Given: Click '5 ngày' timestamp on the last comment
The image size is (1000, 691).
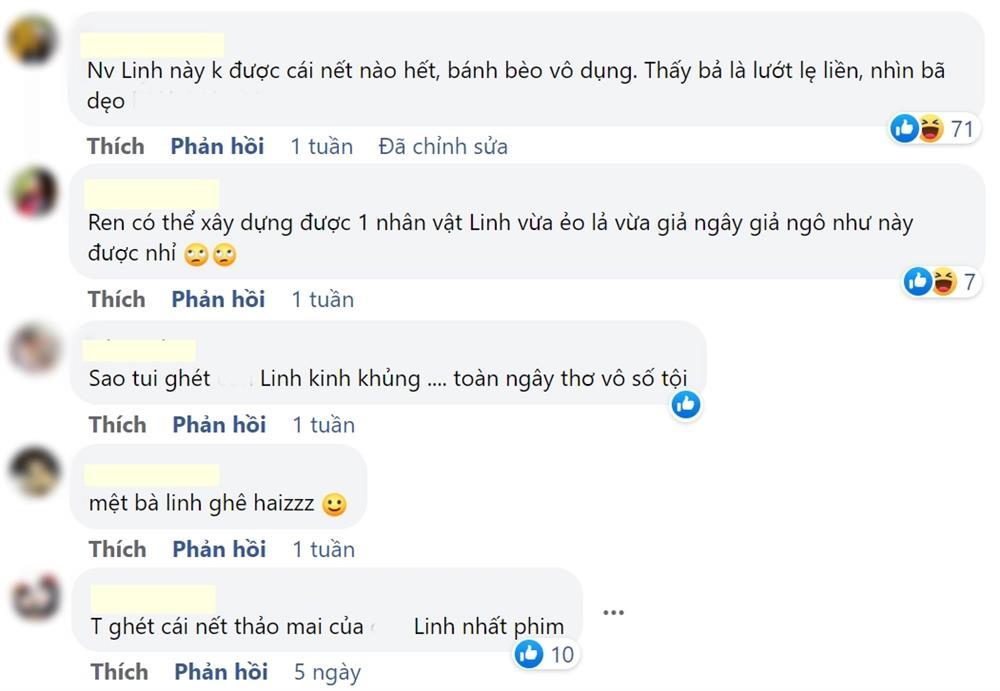Looking at the screenshot, I should [x=322, y=672].
